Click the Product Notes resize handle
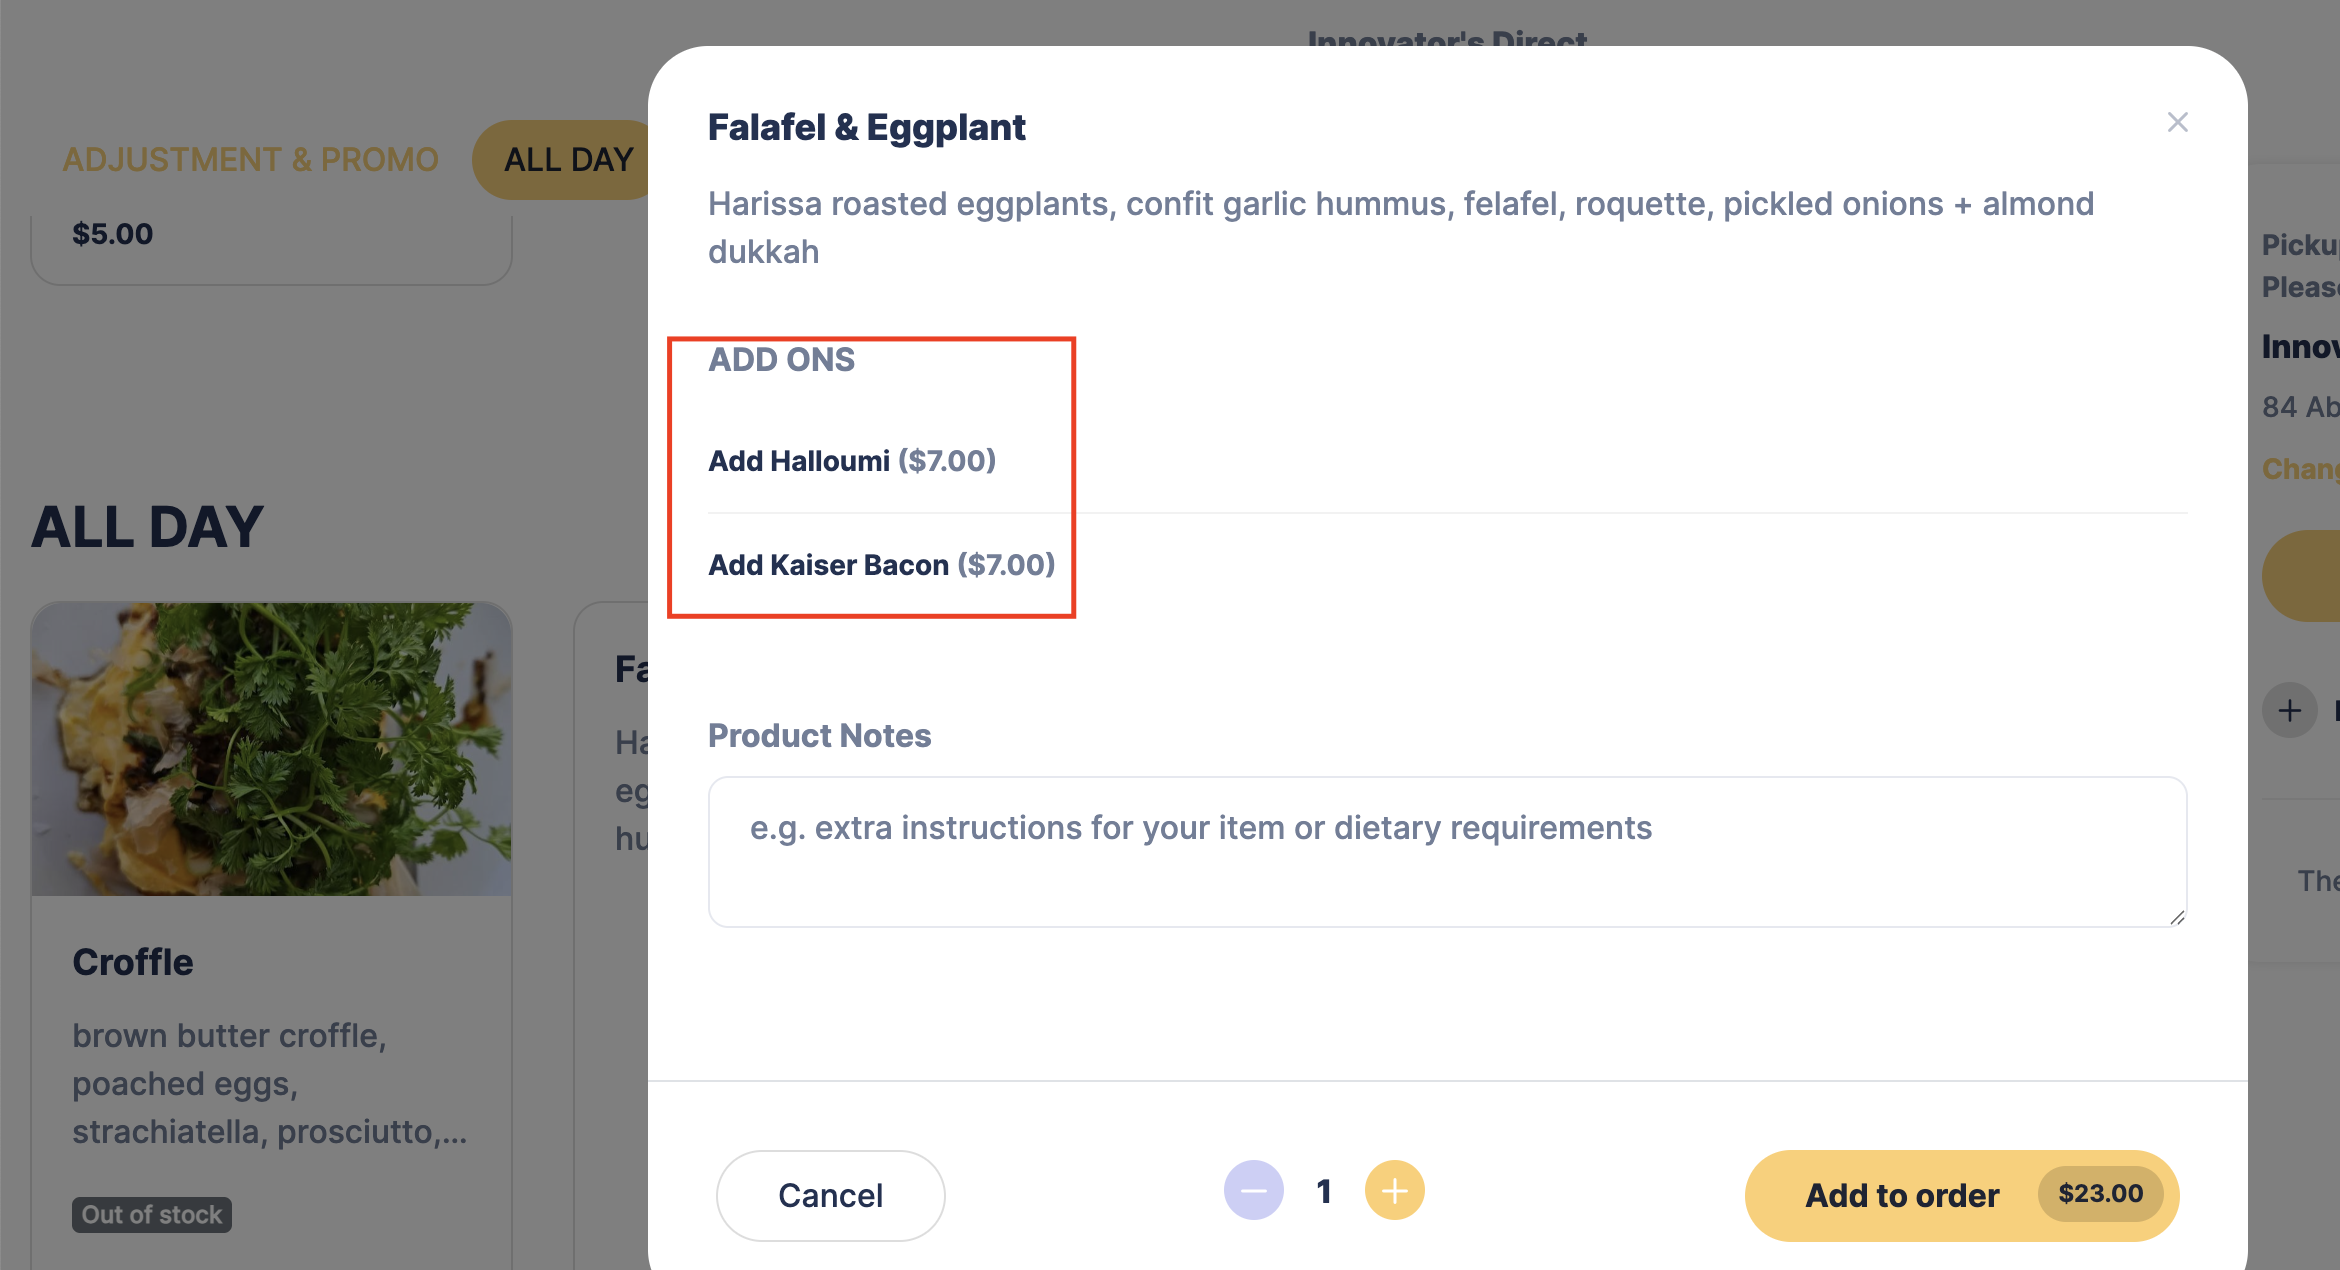The height and width of the screenshot is (1270, 2340). tap(2176, 917)
